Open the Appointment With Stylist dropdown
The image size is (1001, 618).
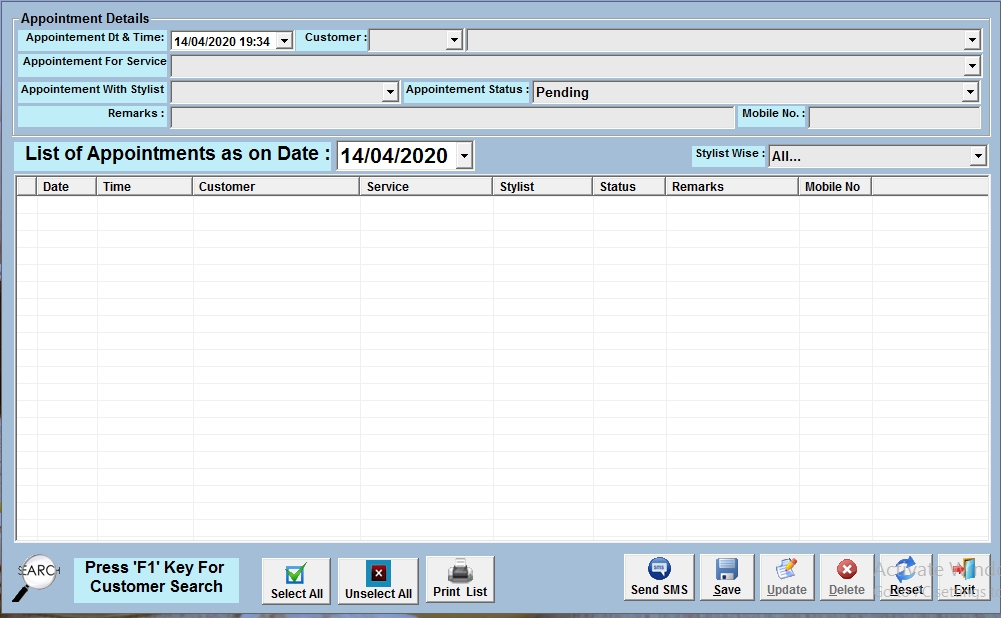pos(390,92)
